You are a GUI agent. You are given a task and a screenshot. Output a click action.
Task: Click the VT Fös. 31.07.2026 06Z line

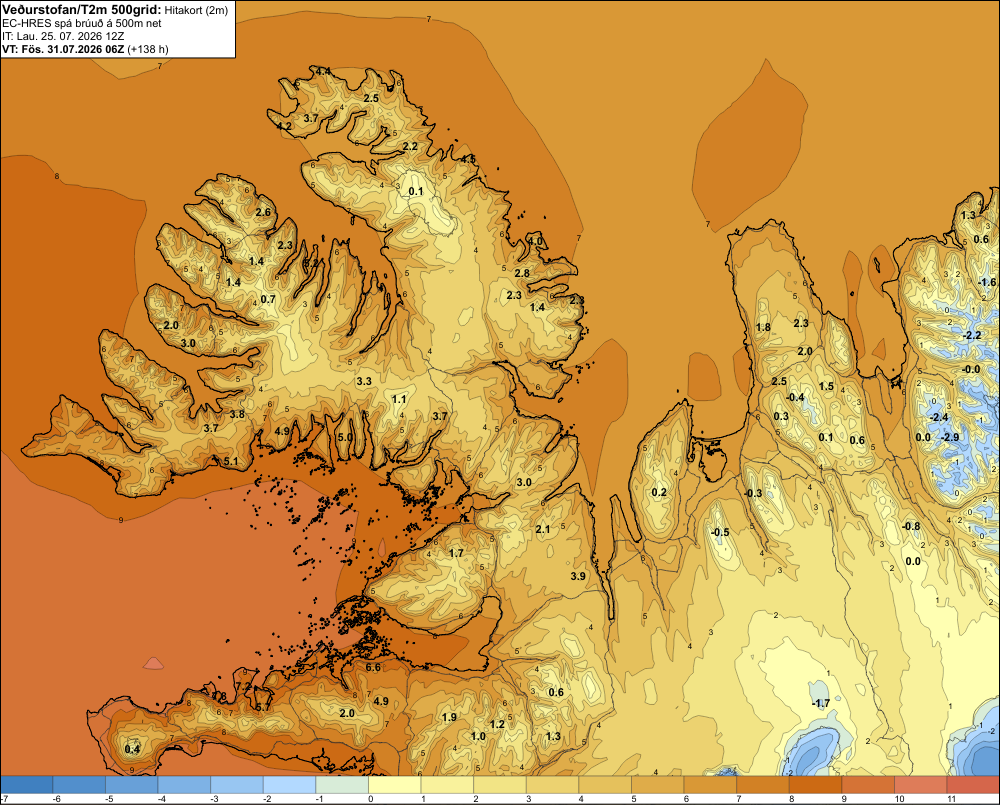[85, 48]
